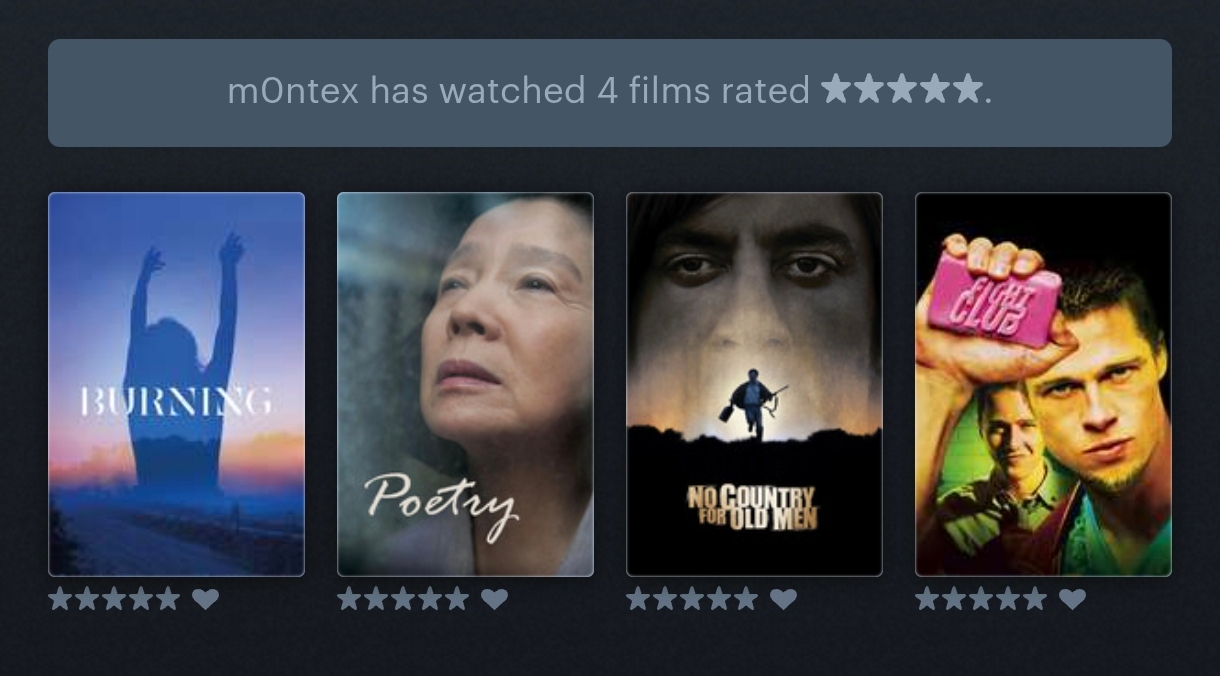Click the star rating under Poetry
Image resolution: width=1220 pixels, height=676 pixels.
(x=403, y=599)
